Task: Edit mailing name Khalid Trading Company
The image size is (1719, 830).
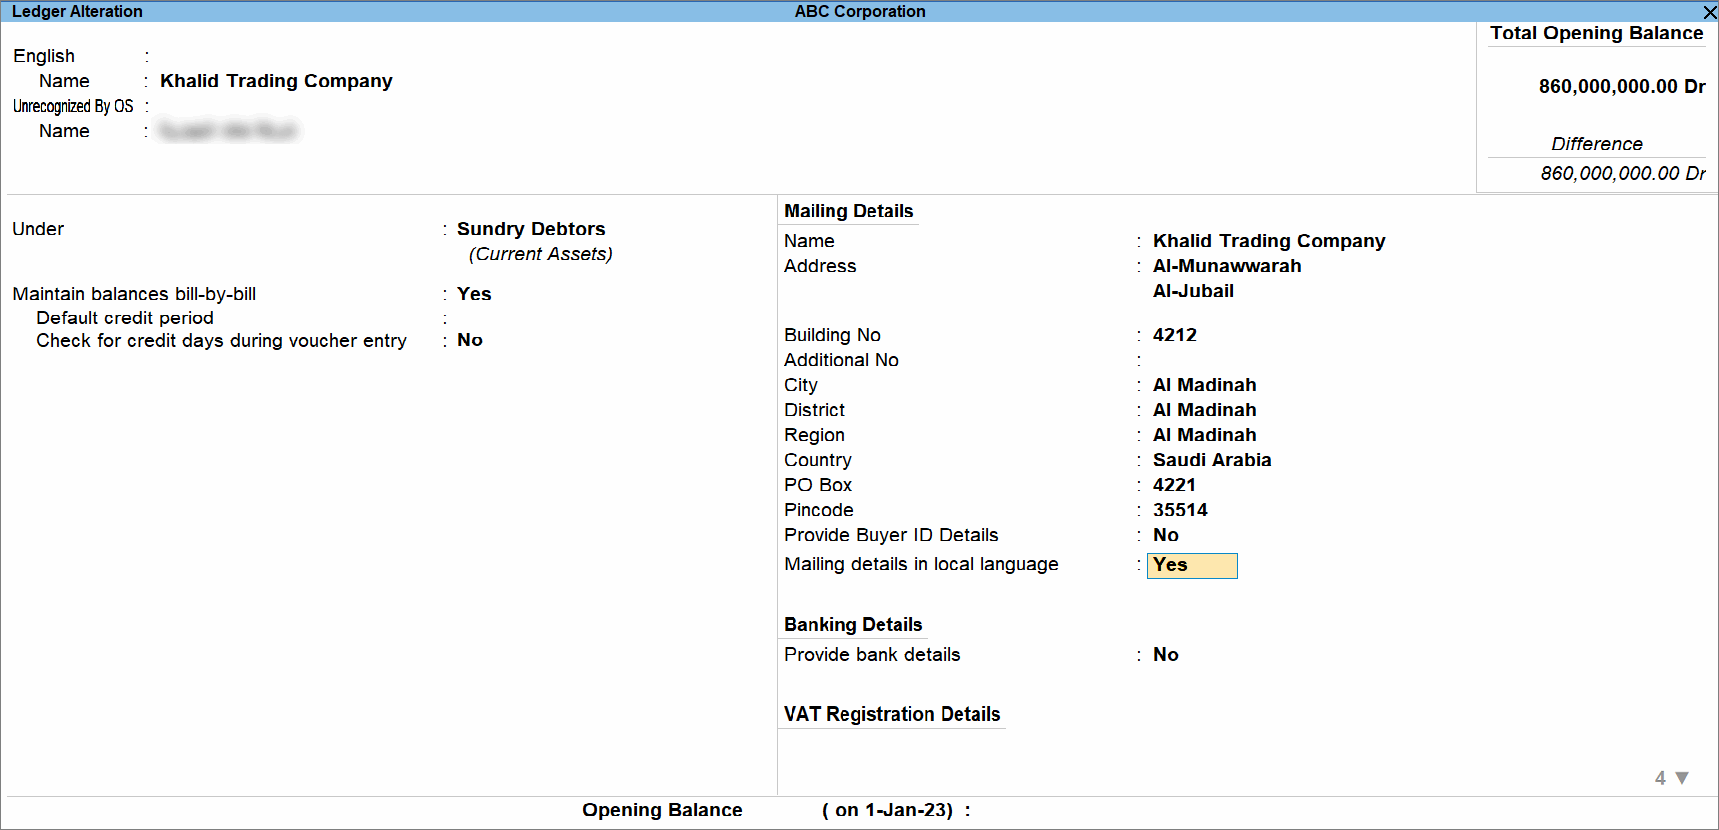Action: (1269, 241)
